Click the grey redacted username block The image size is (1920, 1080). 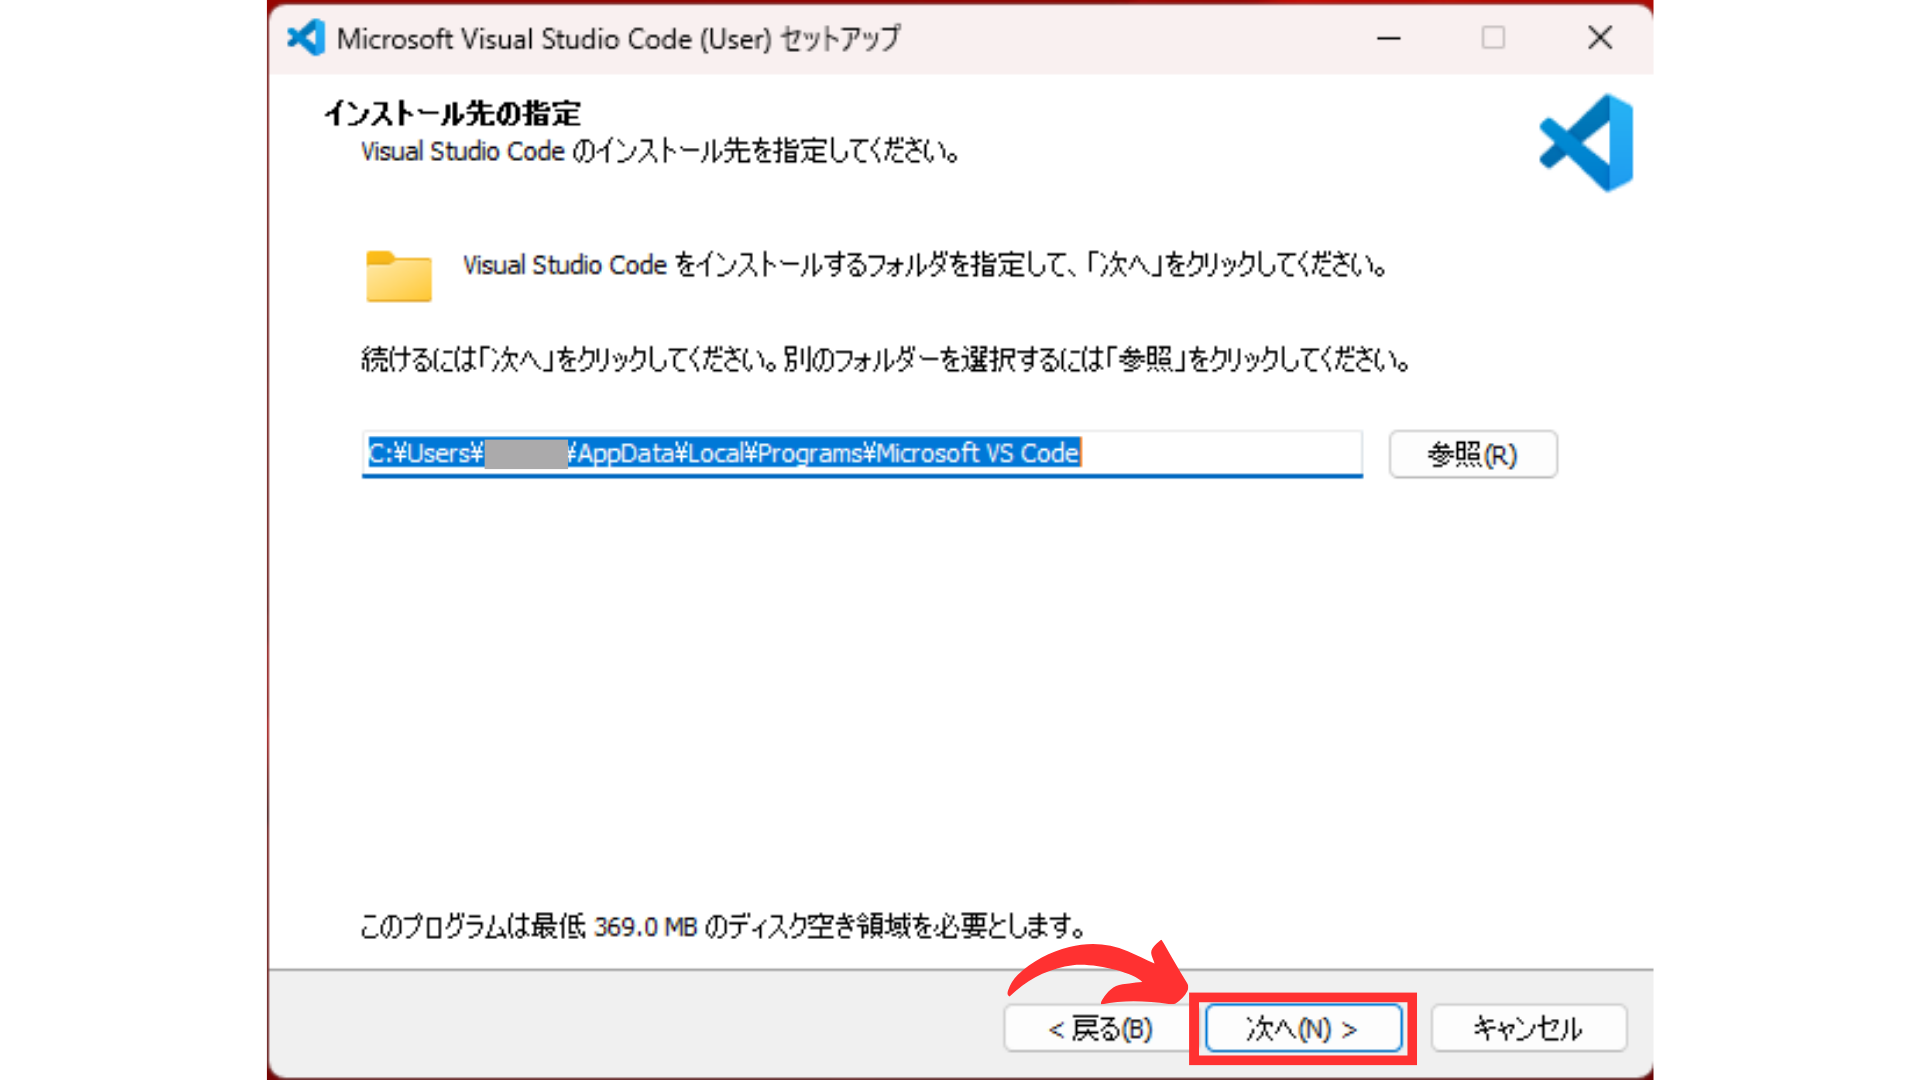pos(526,454)
